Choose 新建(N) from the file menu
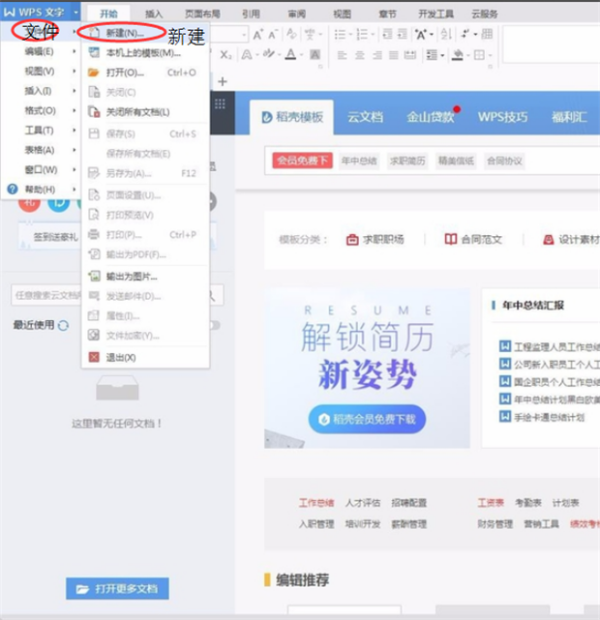The width and height of the screenshot is (600, 620). (x=145, y=33)
